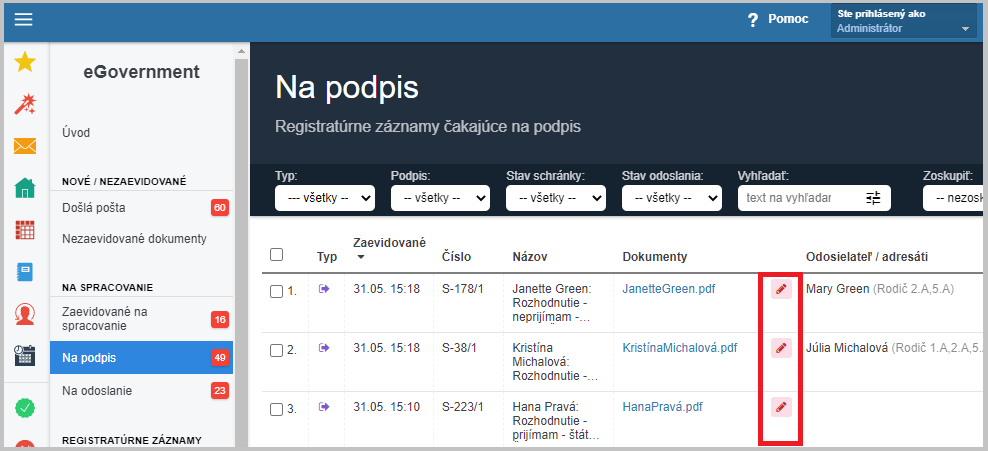Click the Pomoc help link
The height and width of the screenshot is (451, 988).
point(778,20)
